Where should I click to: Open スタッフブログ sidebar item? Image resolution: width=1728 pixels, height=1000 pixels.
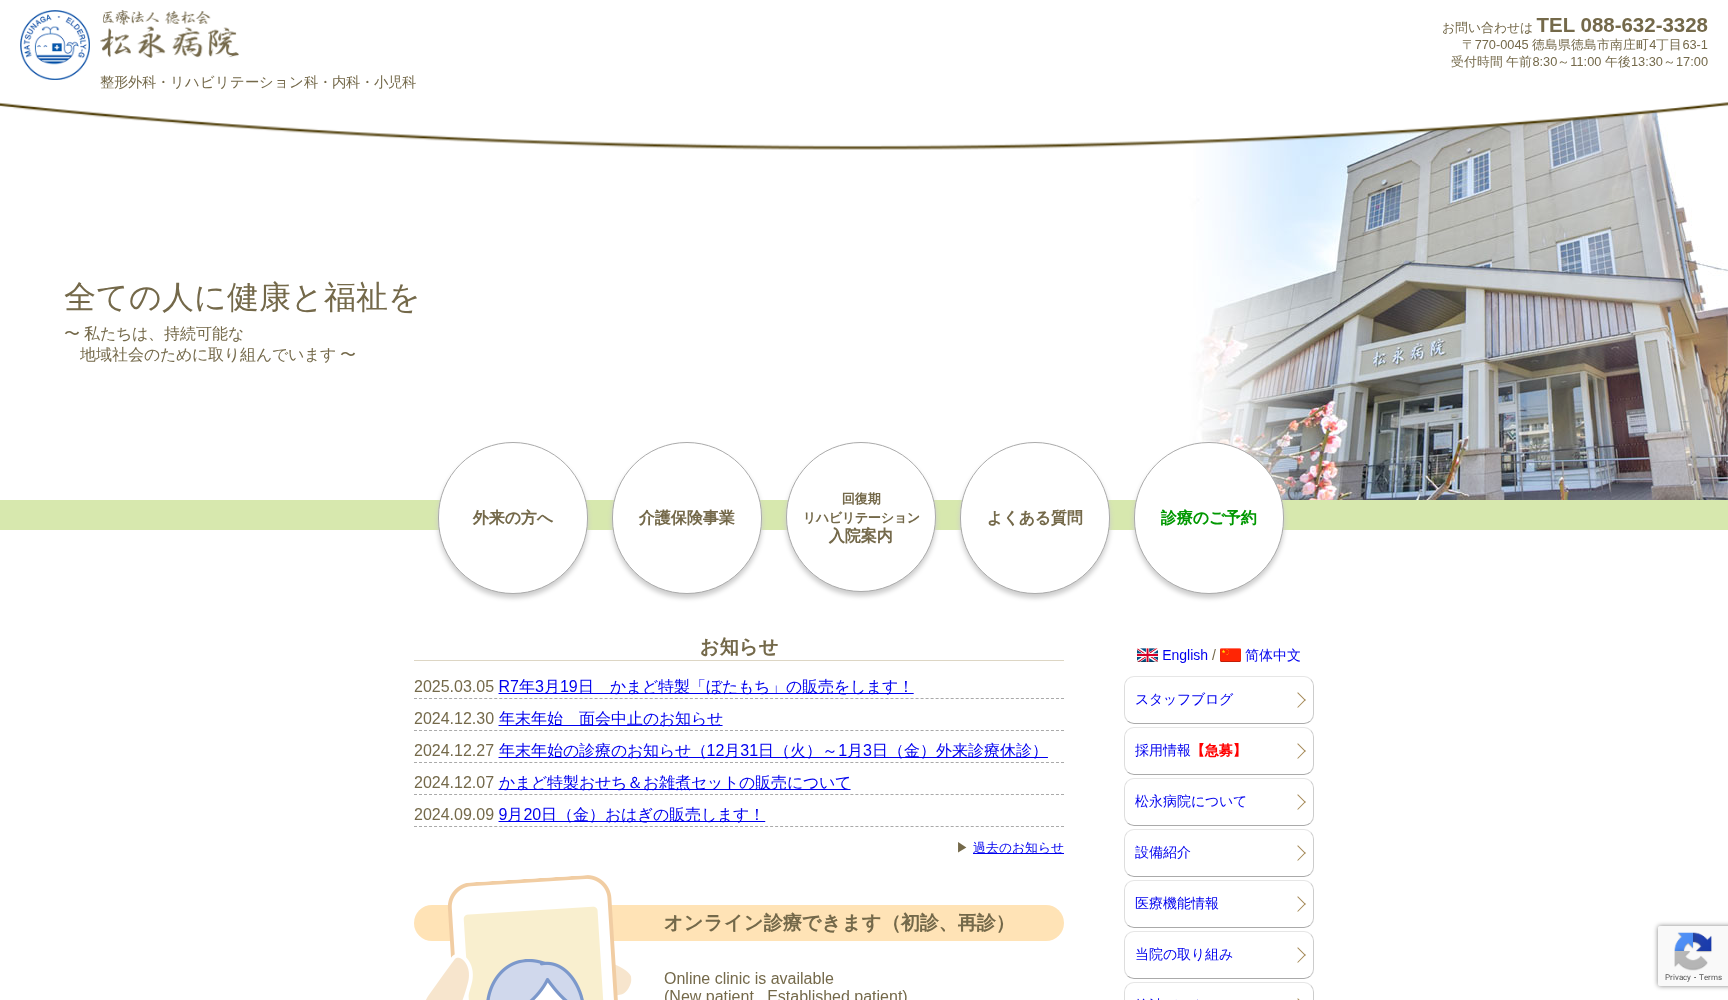1219,700
